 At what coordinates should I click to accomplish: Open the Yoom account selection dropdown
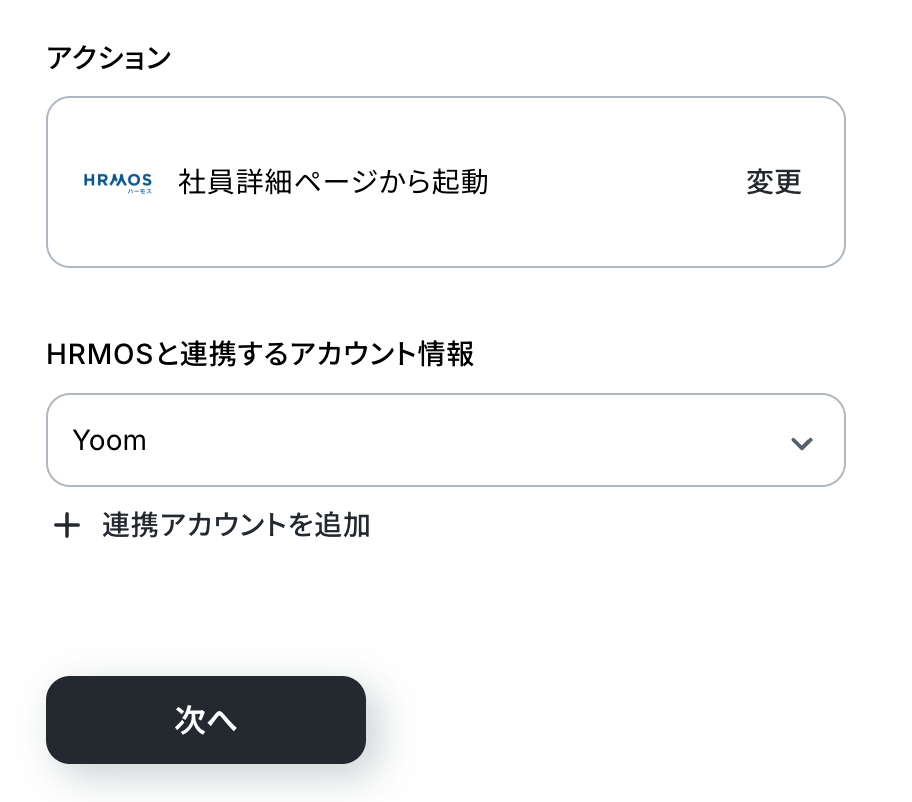pos(445,440)
